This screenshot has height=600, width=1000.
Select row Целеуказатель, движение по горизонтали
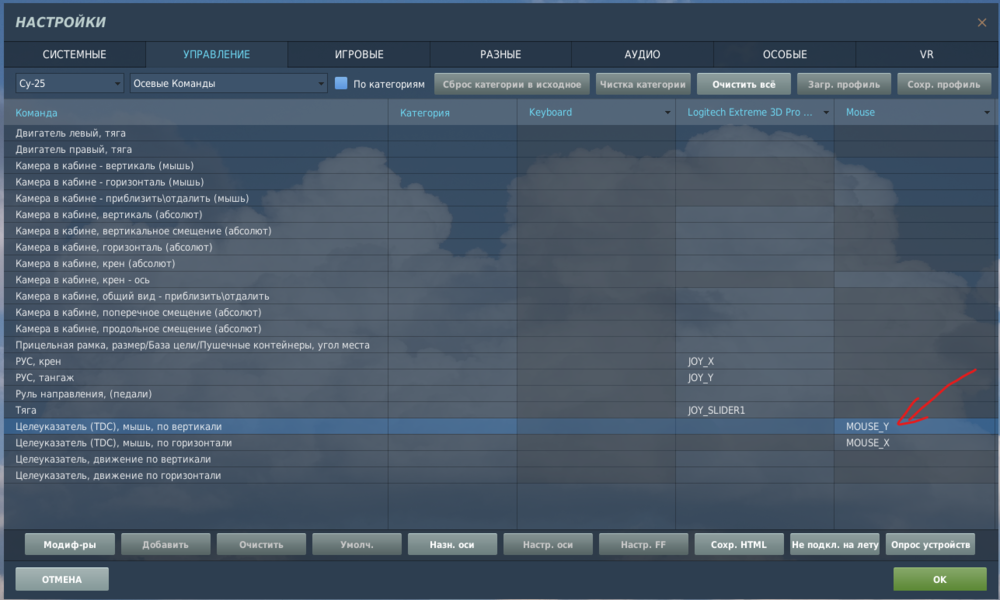tap(501, 476)
